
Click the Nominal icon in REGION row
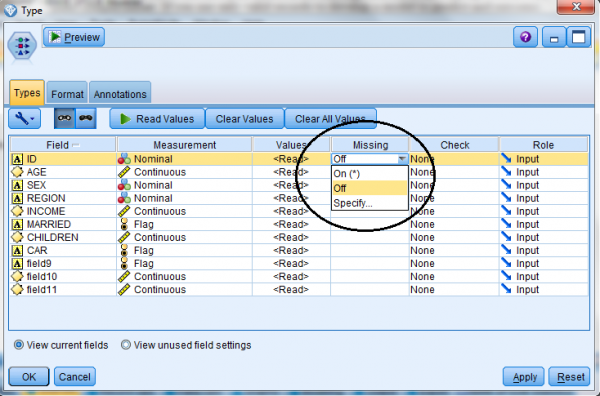point(124,198)
